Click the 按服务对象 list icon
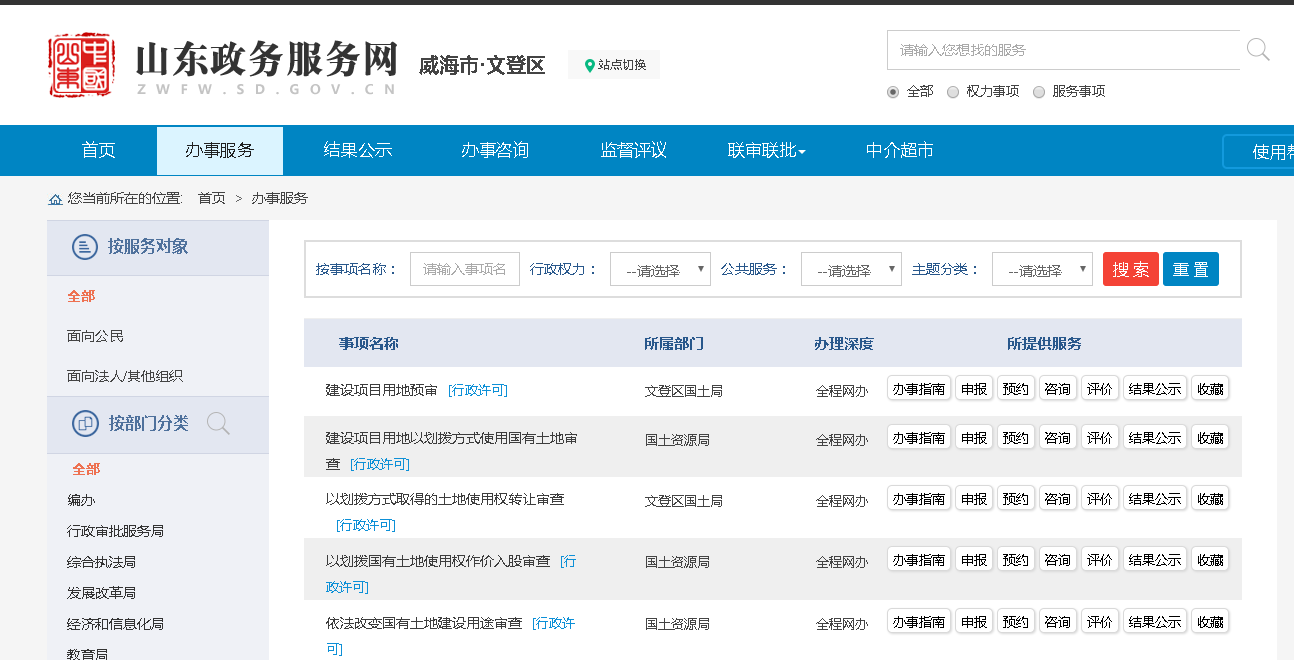The width and height of the screenshot is (1294, 660). pyautogui.click(x=85, y=247)
